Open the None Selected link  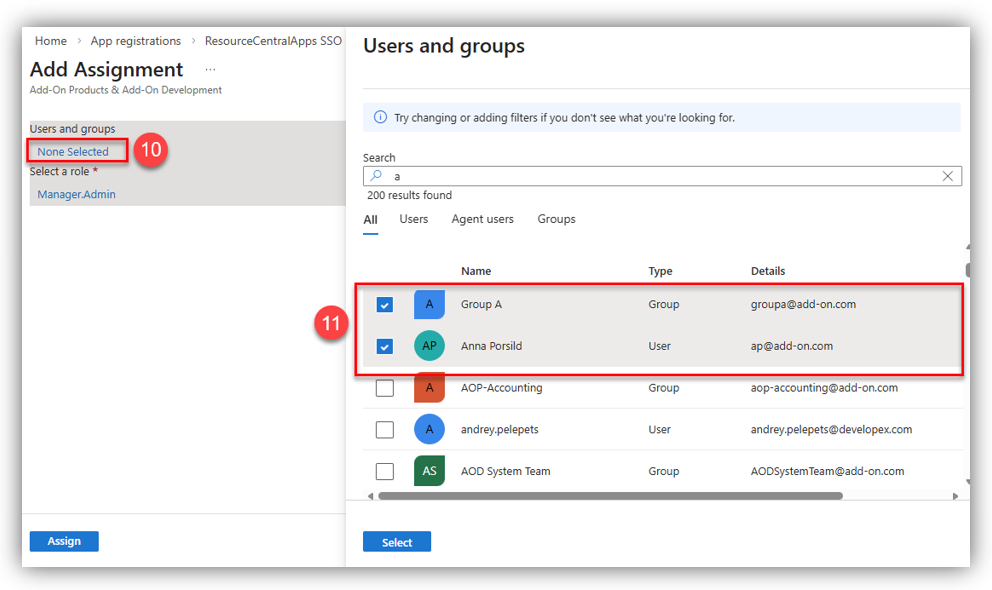click(x=73, y=152)
